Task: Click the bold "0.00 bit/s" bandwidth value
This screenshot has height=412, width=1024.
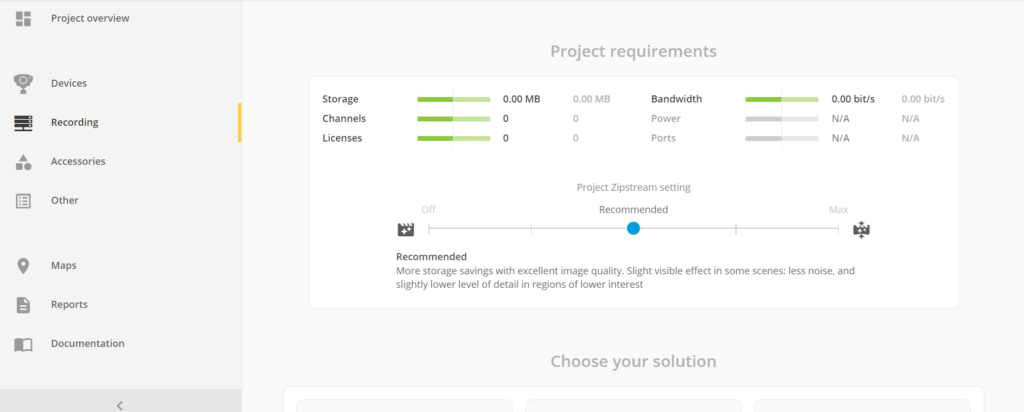Action: tap(853, 99)
